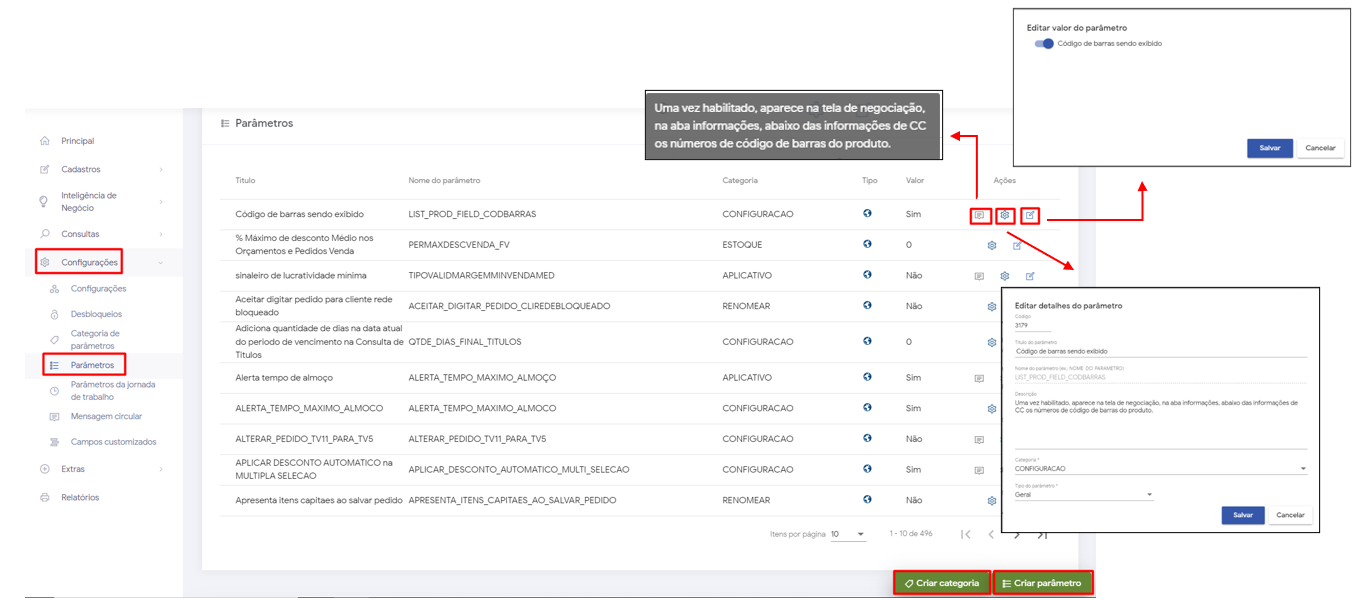The height and width of the screenshot is (600, 1357).
Task: Toggle 'Código de barras sendo exibido' switch
Action: coord(1044,44)
